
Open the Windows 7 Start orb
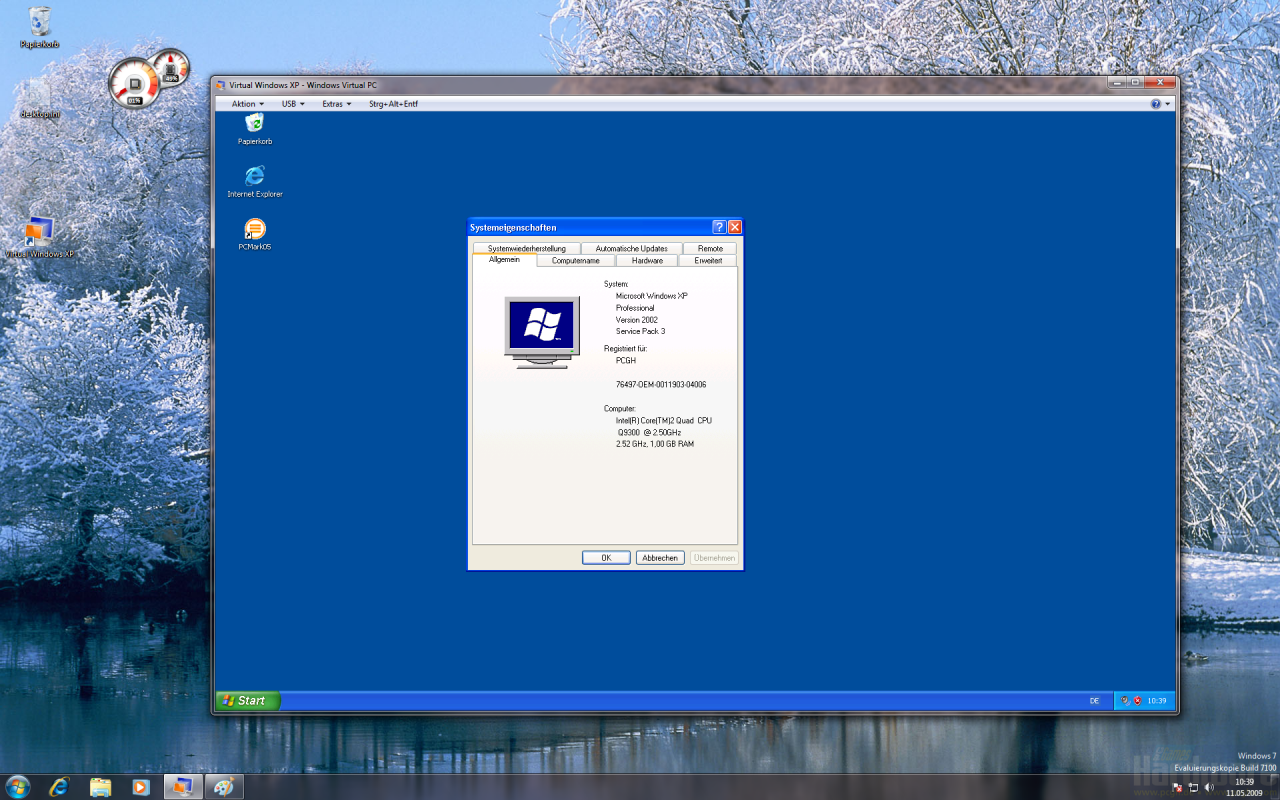[x=17, y=786]
